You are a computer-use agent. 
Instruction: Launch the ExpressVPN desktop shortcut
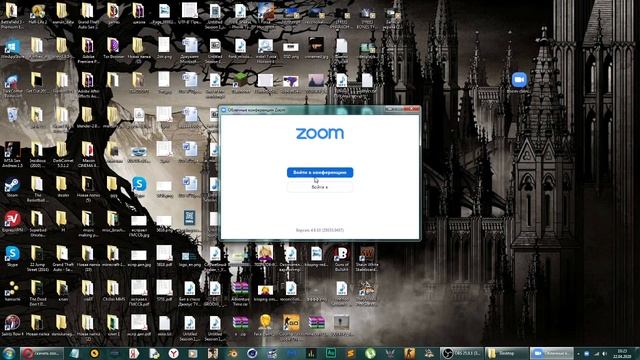12,222
